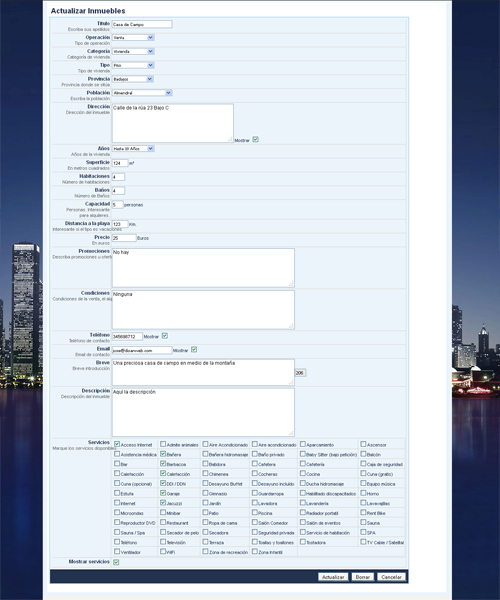Click the Email input field
This screenshot has height=600, width=500.
(x=142, y=350)
